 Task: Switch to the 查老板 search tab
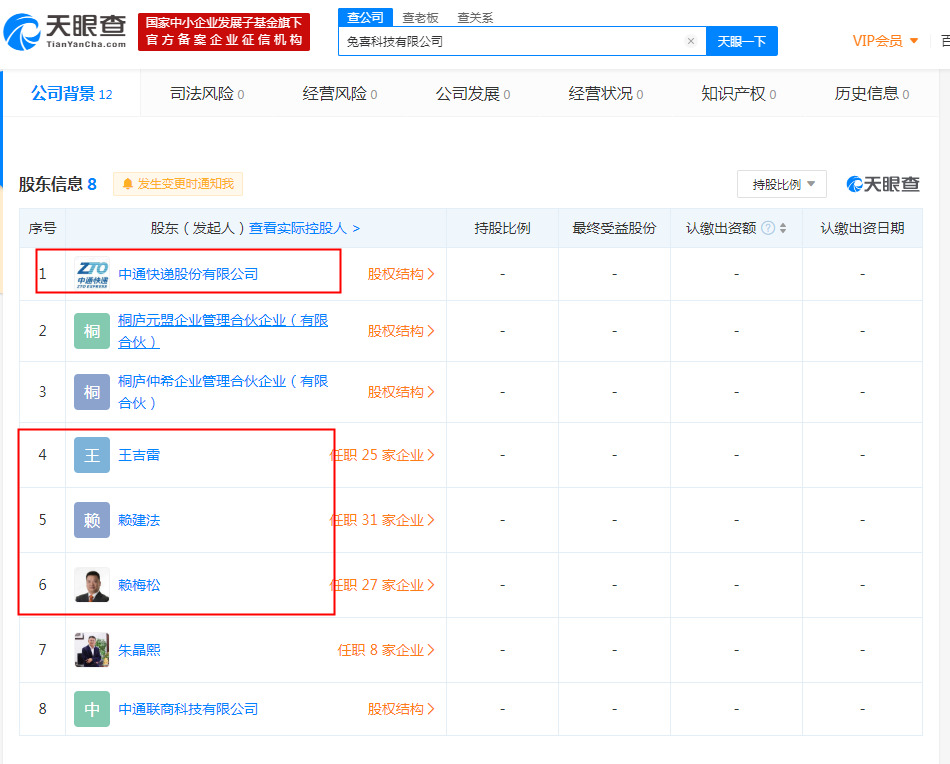420,18
